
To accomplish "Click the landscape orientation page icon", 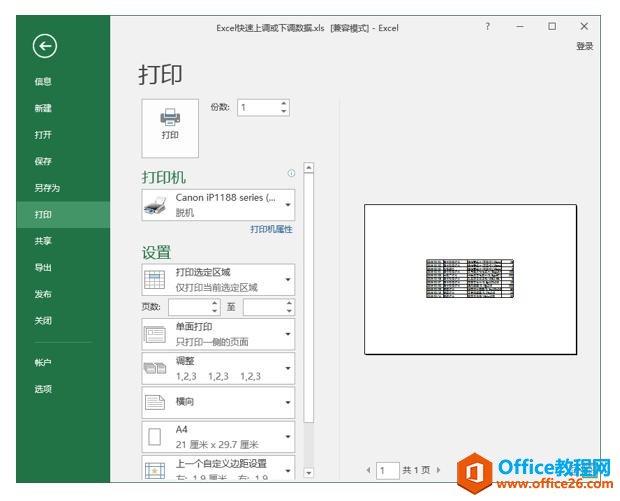I will point(155,403).
